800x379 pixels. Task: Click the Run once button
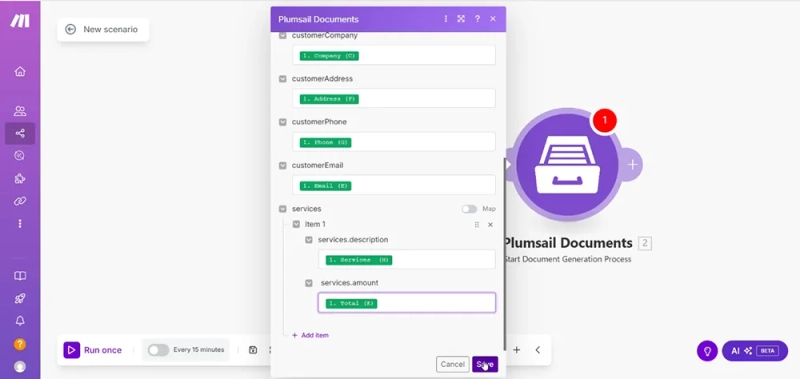[93, 350]
